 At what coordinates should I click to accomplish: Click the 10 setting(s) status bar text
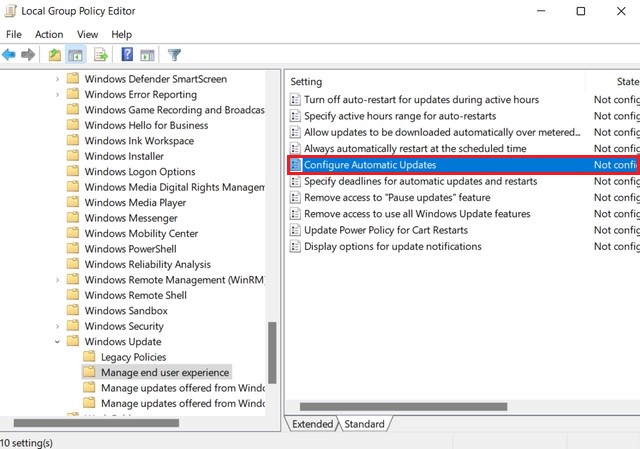coord(27,442)
